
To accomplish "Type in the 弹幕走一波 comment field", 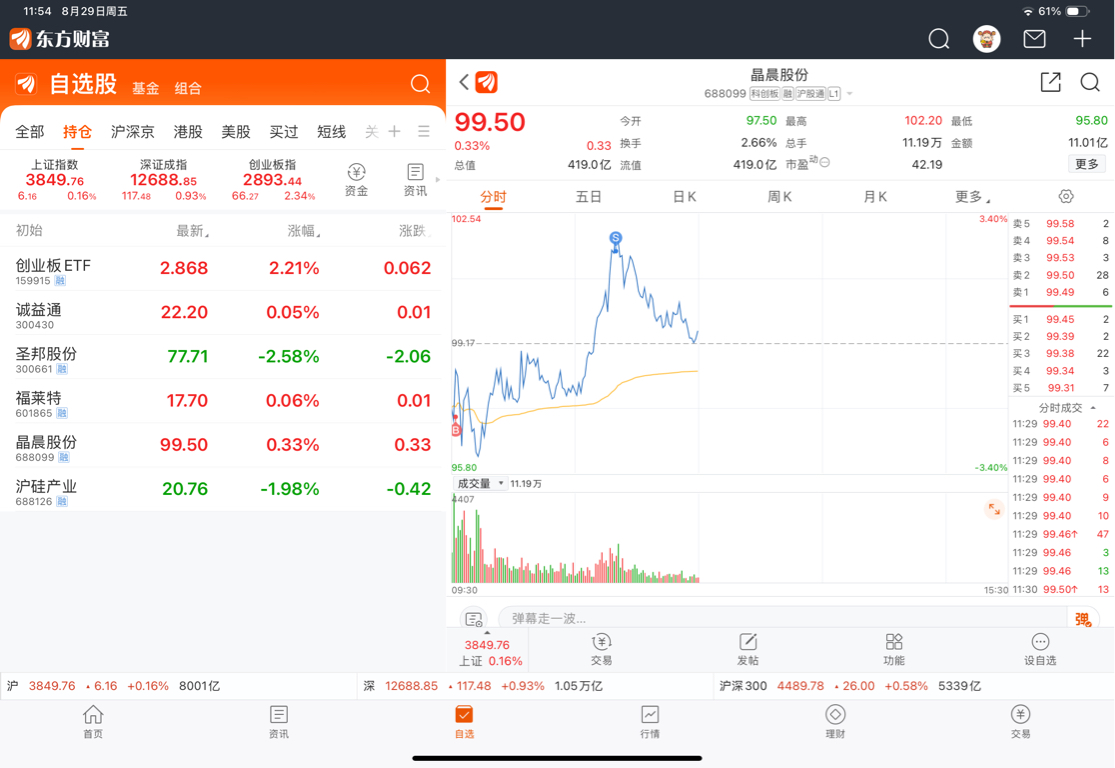I will tap(782, 619).
